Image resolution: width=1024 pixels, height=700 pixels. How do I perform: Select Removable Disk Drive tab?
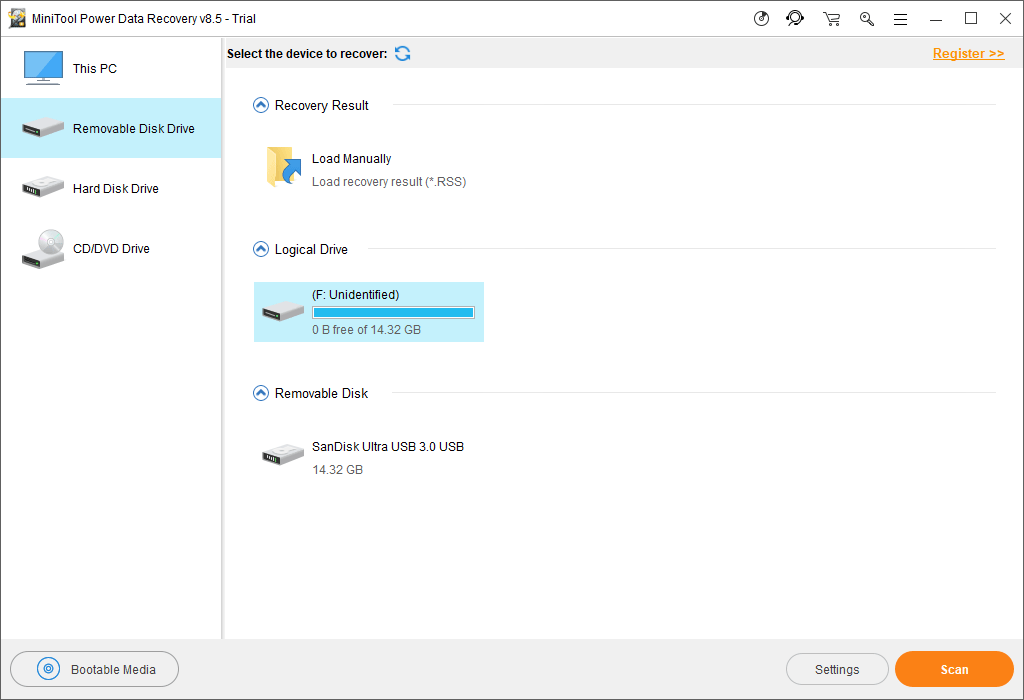coord(111,128)
